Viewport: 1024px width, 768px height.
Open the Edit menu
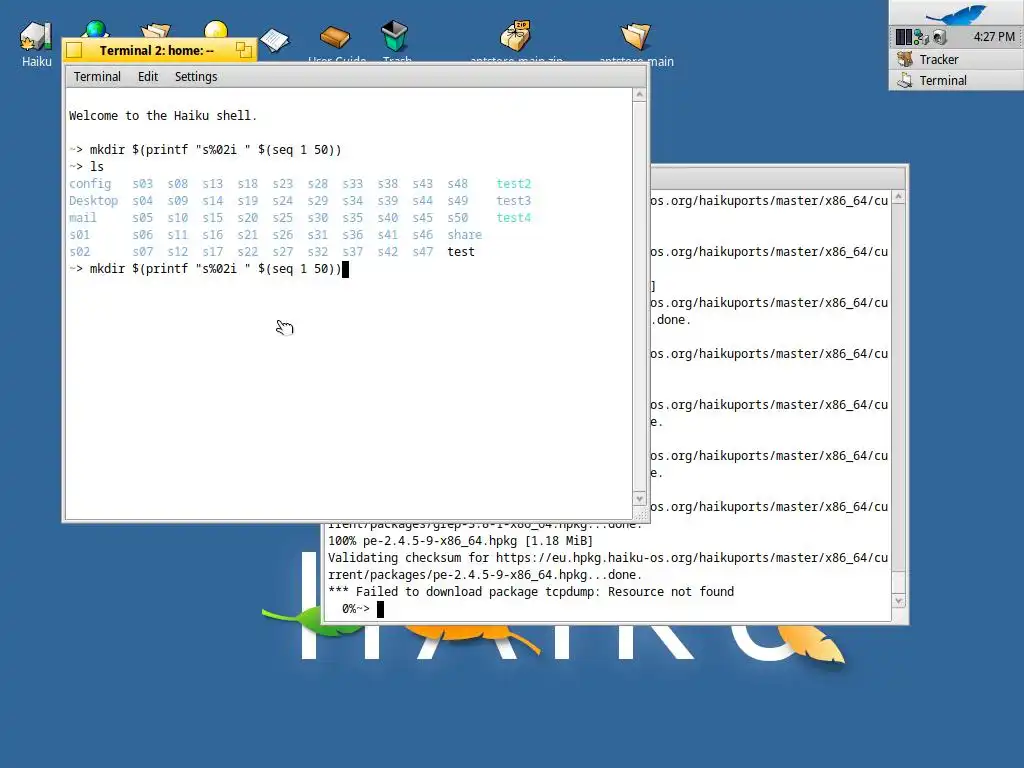148,76
